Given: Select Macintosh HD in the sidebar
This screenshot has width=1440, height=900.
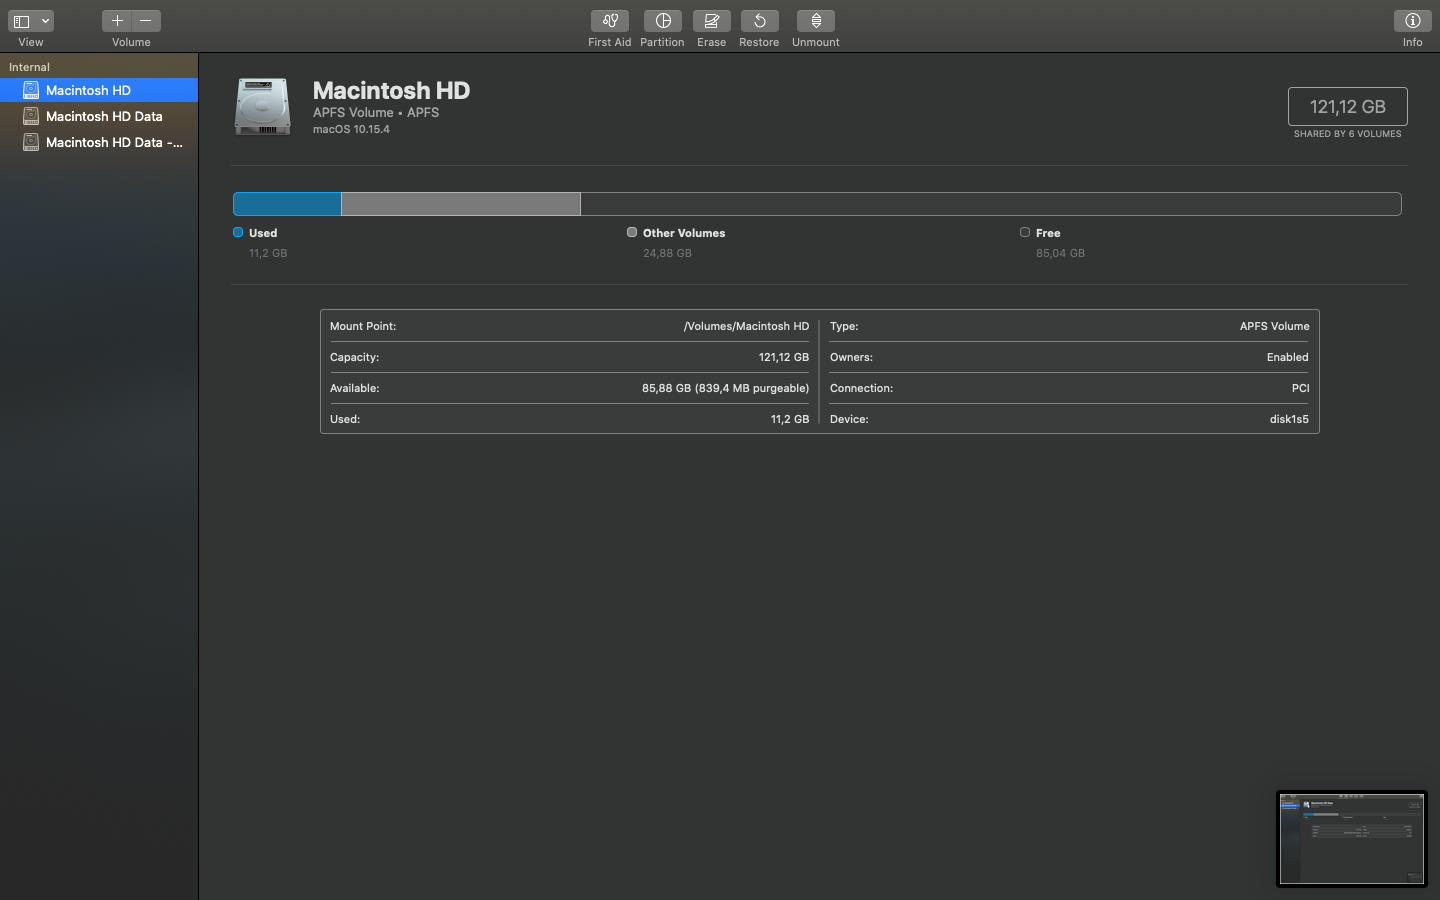Looking at the screenshot, I should click(x=99, y=90).
